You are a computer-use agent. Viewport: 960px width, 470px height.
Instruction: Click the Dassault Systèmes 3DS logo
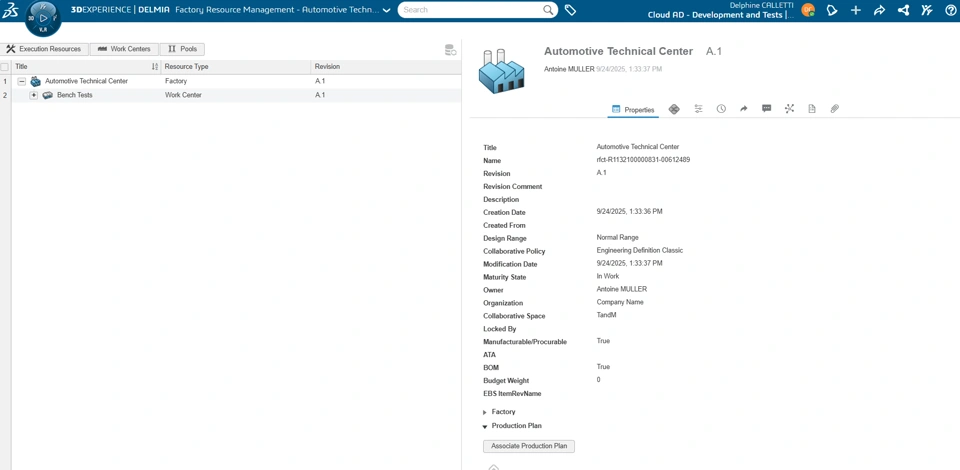point(10,10)
